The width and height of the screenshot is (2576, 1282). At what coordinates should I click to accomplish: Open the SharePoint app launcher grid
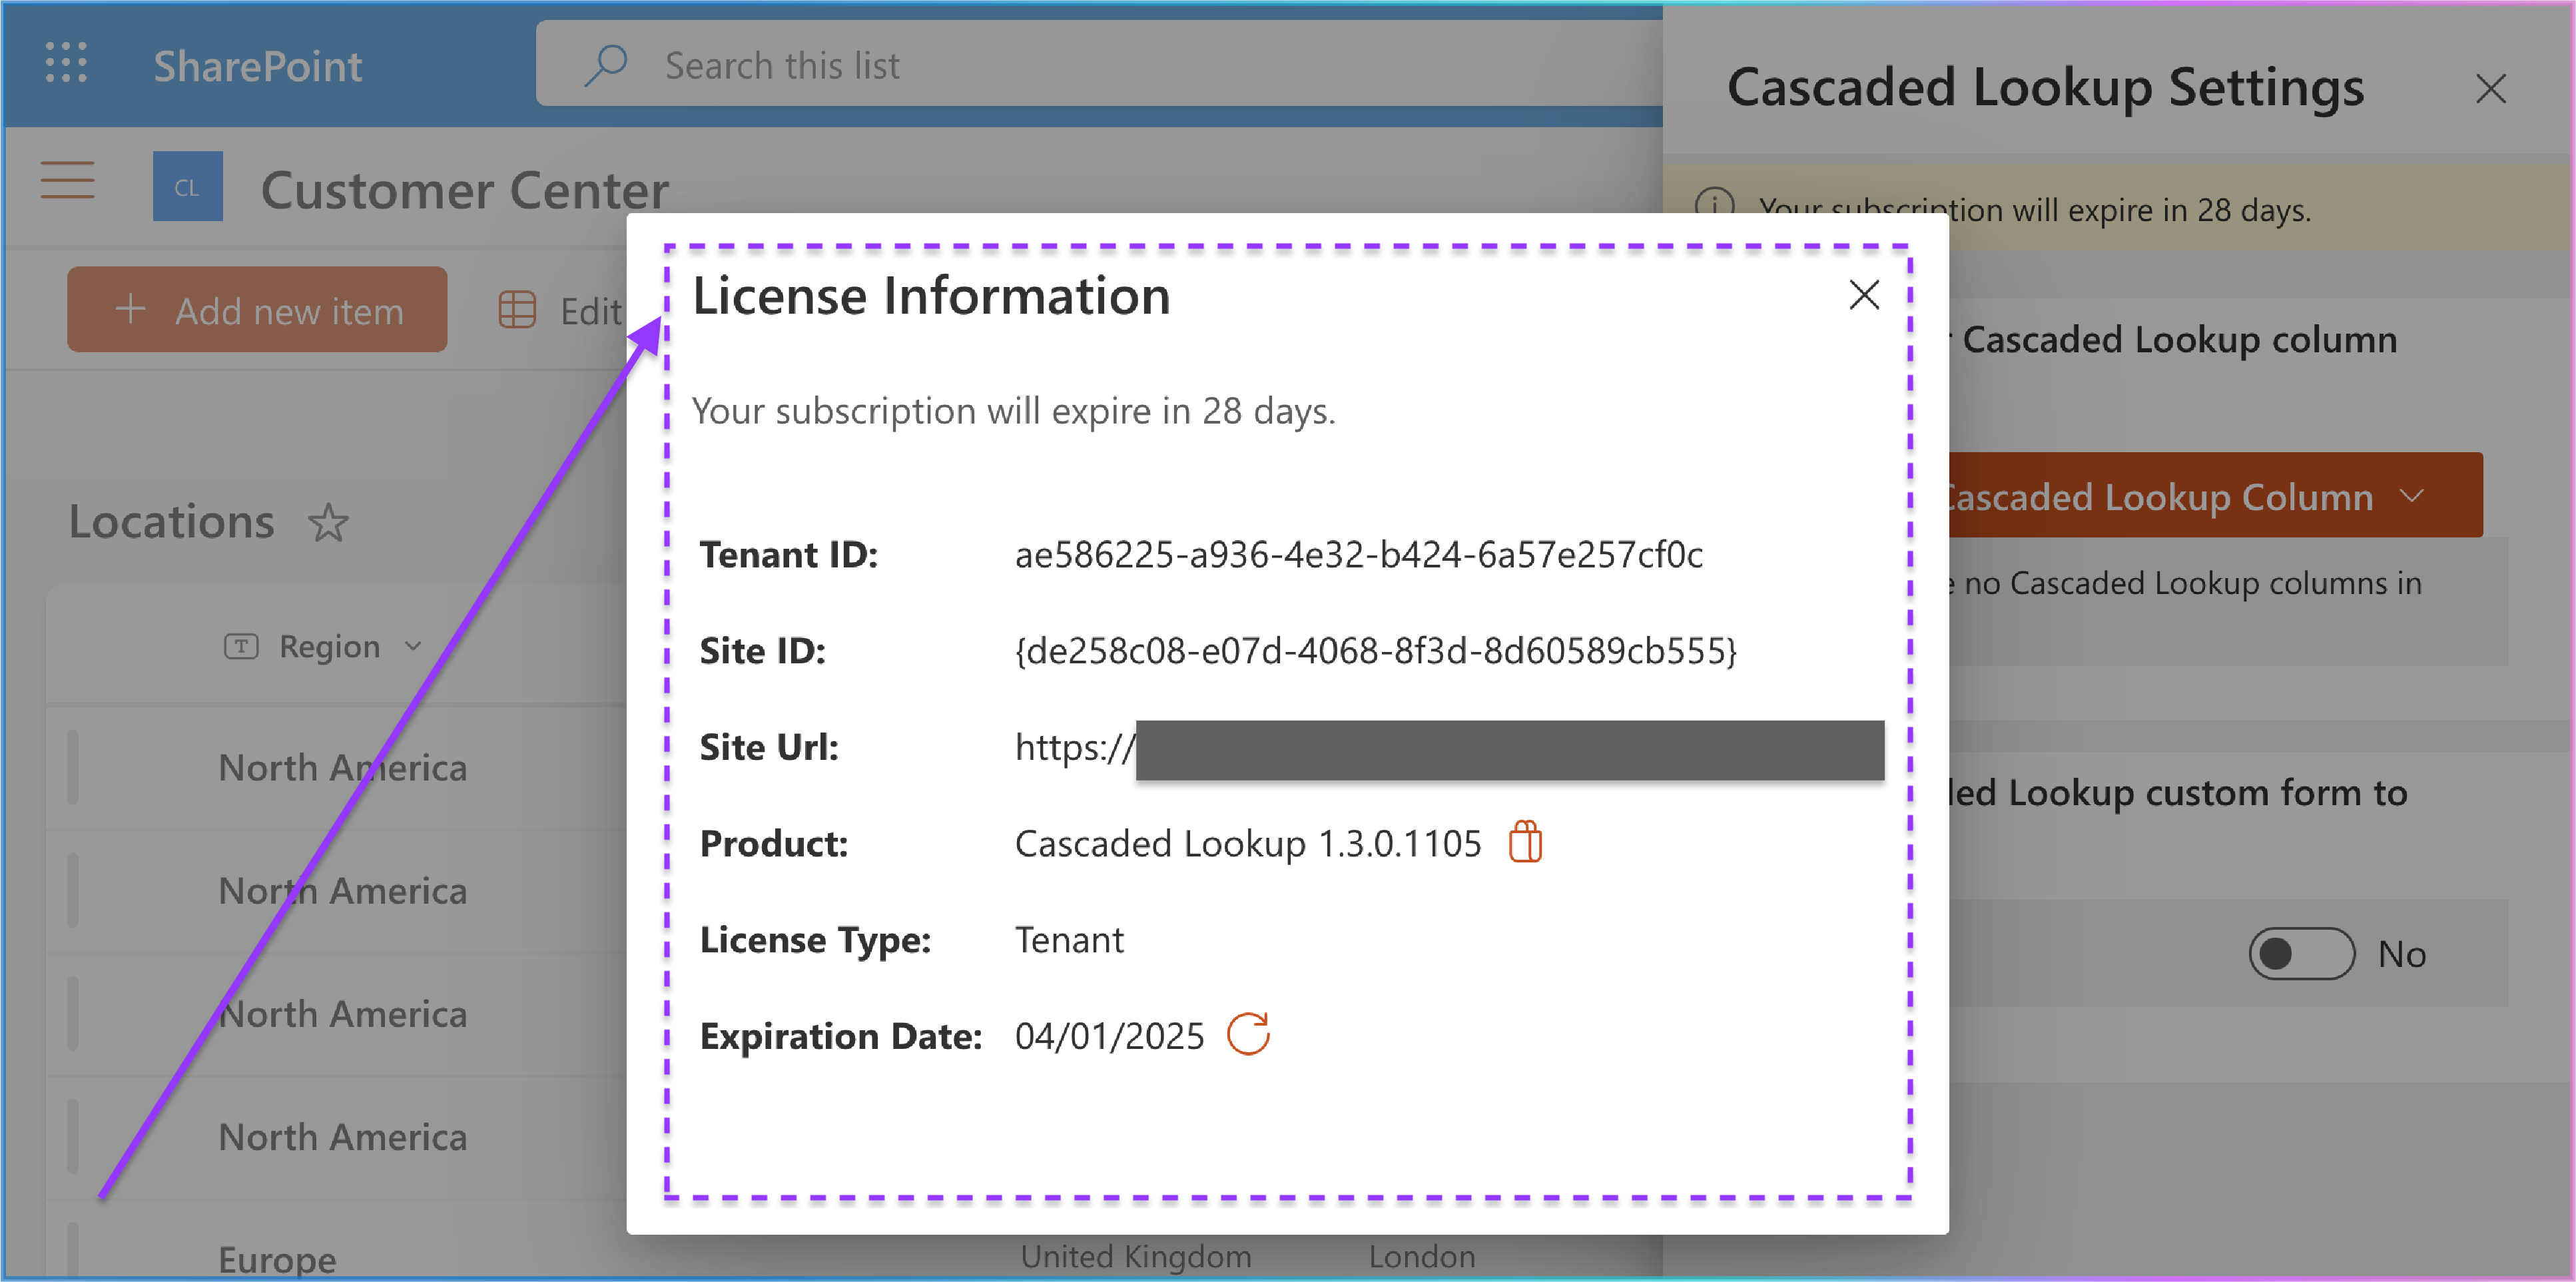pyautogui.click(x=66, y=63)
